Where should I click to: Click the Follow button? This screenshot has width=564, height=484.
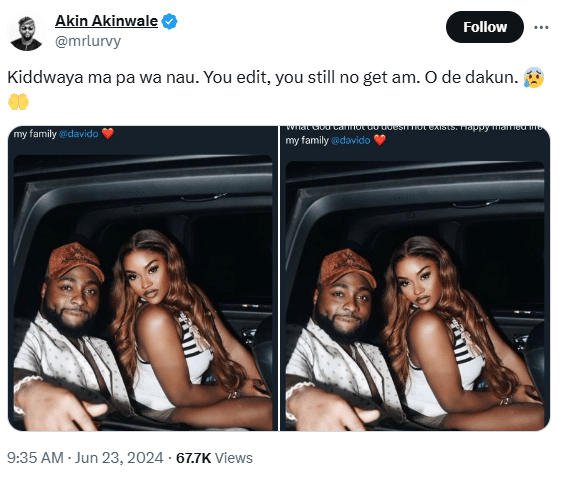[x=485, y=27]
